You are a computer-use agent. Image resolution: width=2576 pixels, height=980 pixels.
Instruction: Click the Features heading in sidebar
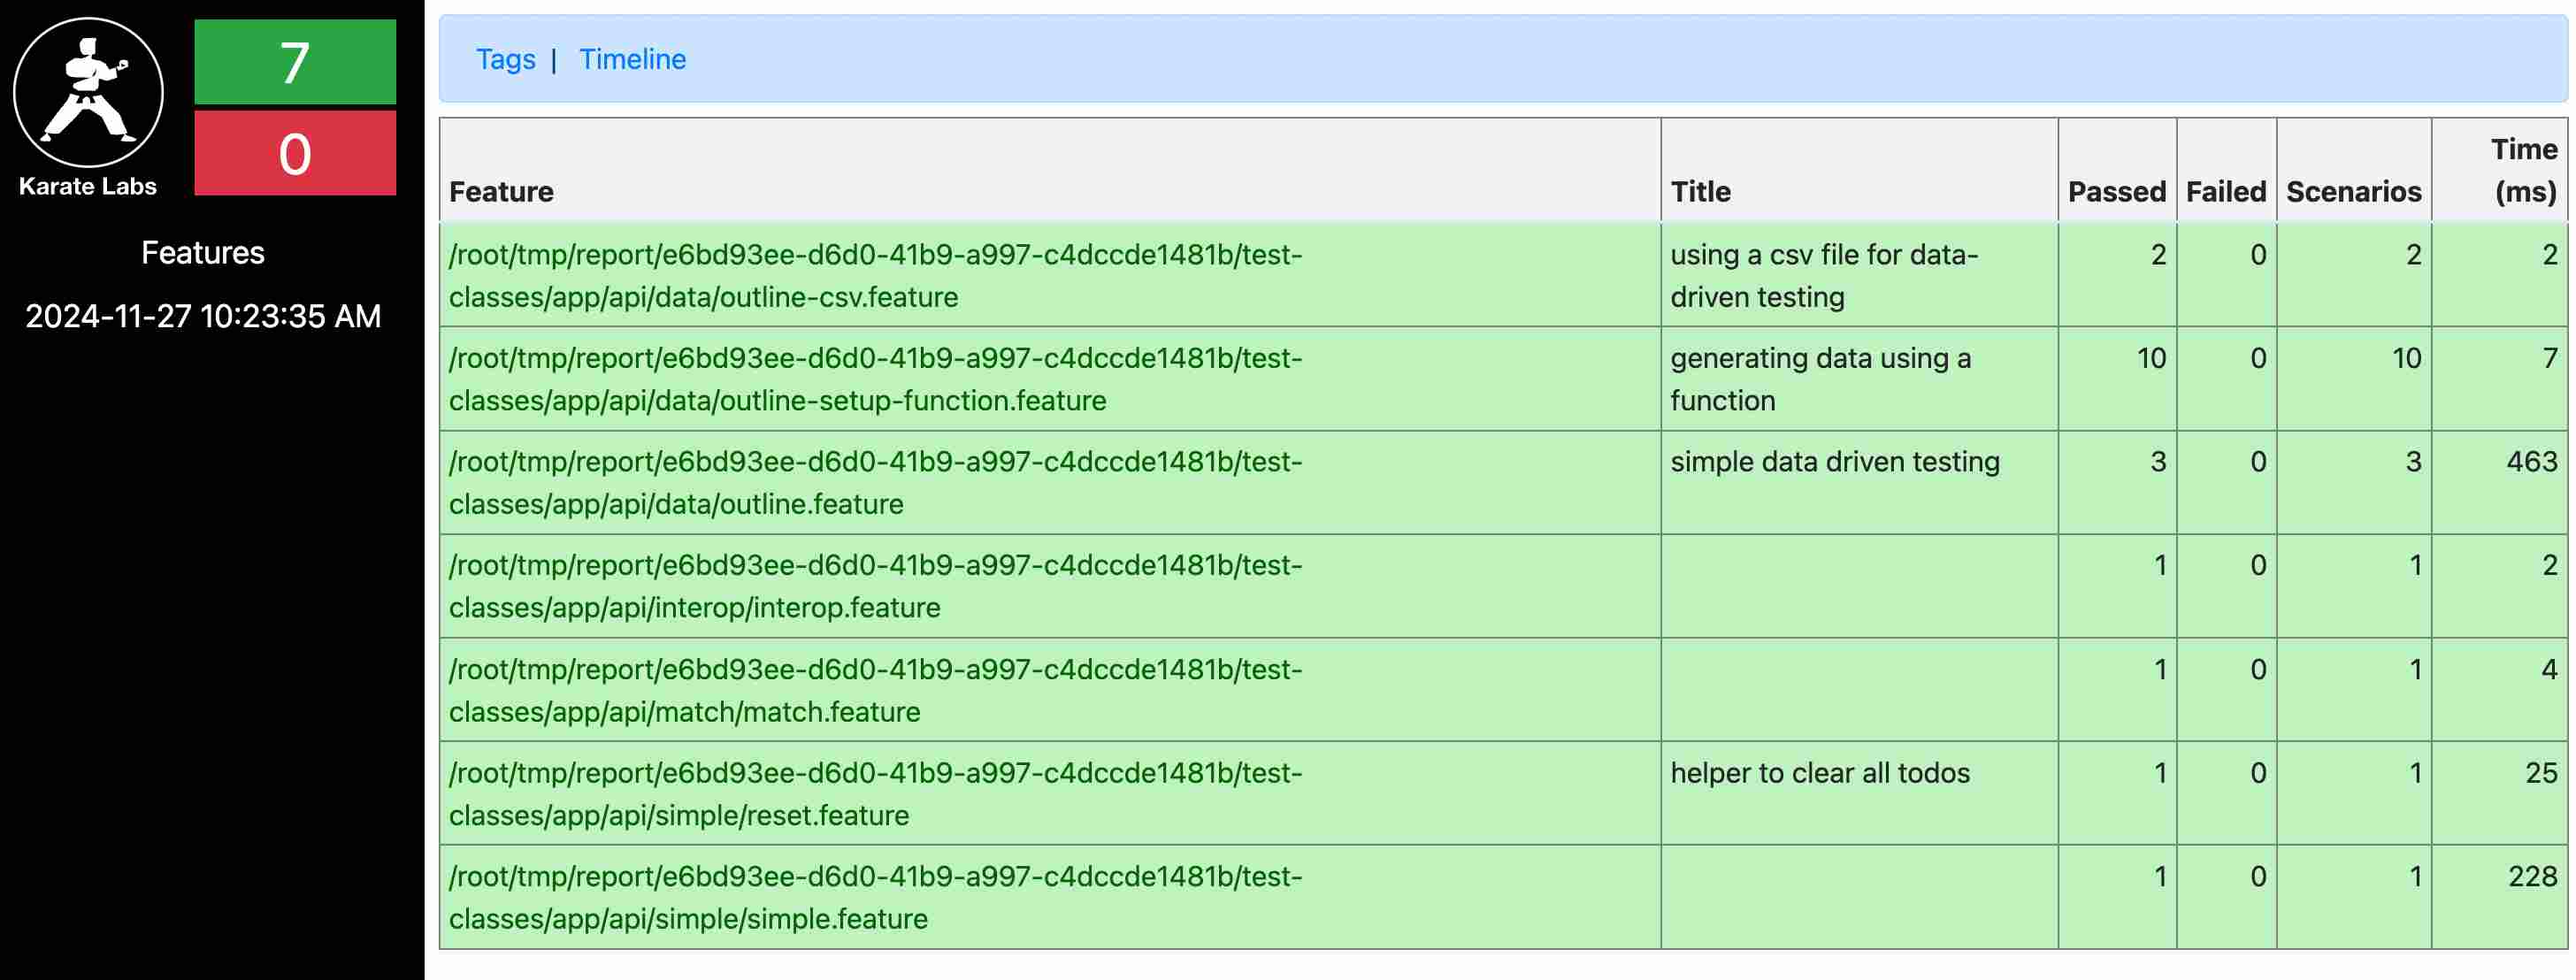tap(203, 252)
